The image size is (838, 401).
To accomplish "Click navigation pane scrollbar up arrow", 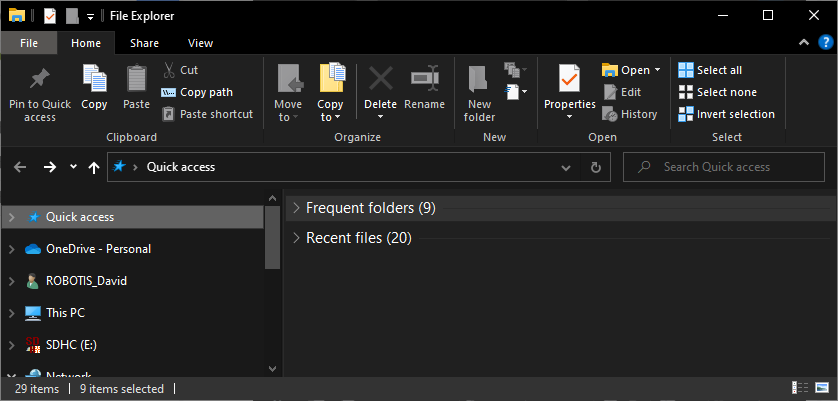I will [x=272, y=198].
